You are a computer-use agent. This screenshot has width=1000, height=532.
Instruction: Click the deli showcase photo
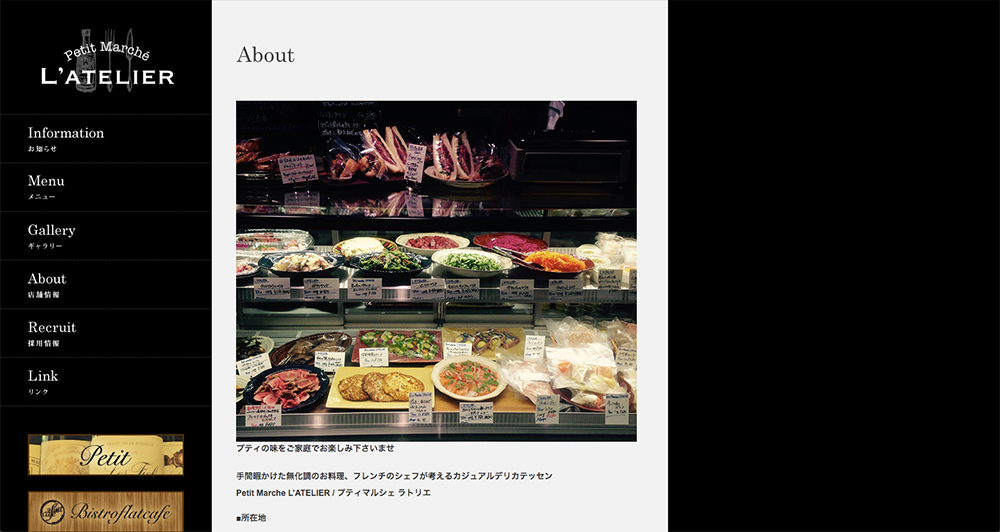point(436,271)
